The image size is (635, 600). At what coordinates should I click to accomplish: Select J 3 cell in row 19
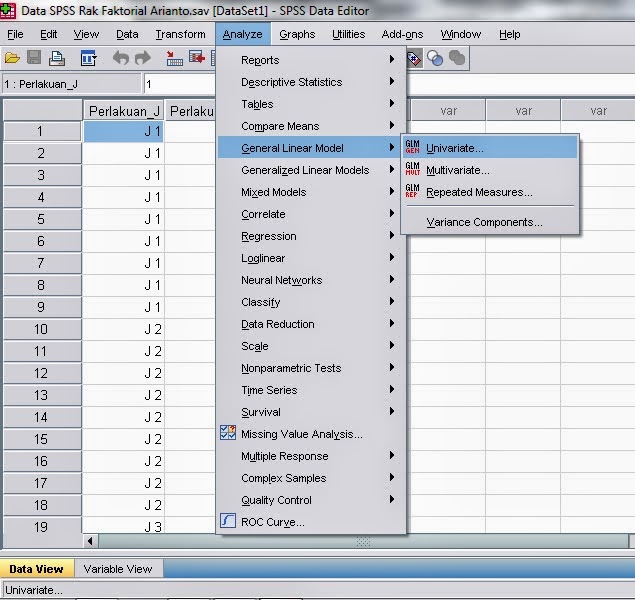[x=124, y=526]
